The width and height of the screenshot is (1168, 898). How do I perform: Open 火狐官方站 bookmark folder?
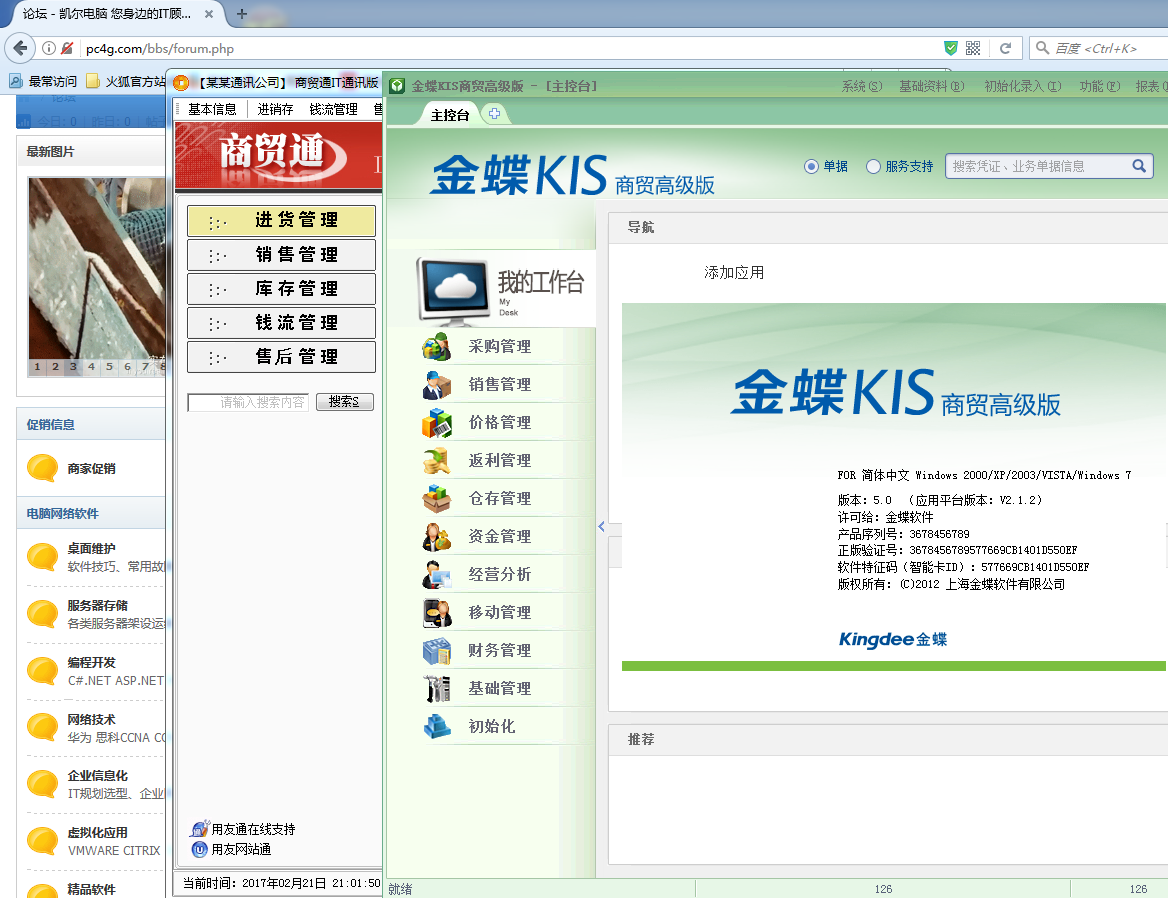point(125,81)
